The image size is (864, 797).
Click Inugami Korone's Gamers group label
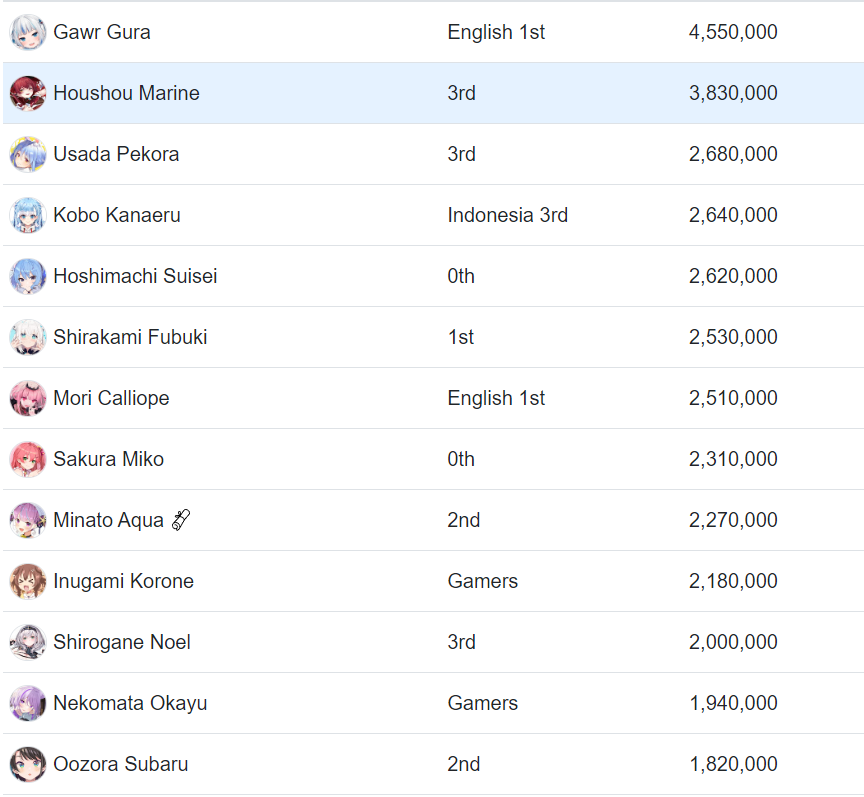pos(482,581)
